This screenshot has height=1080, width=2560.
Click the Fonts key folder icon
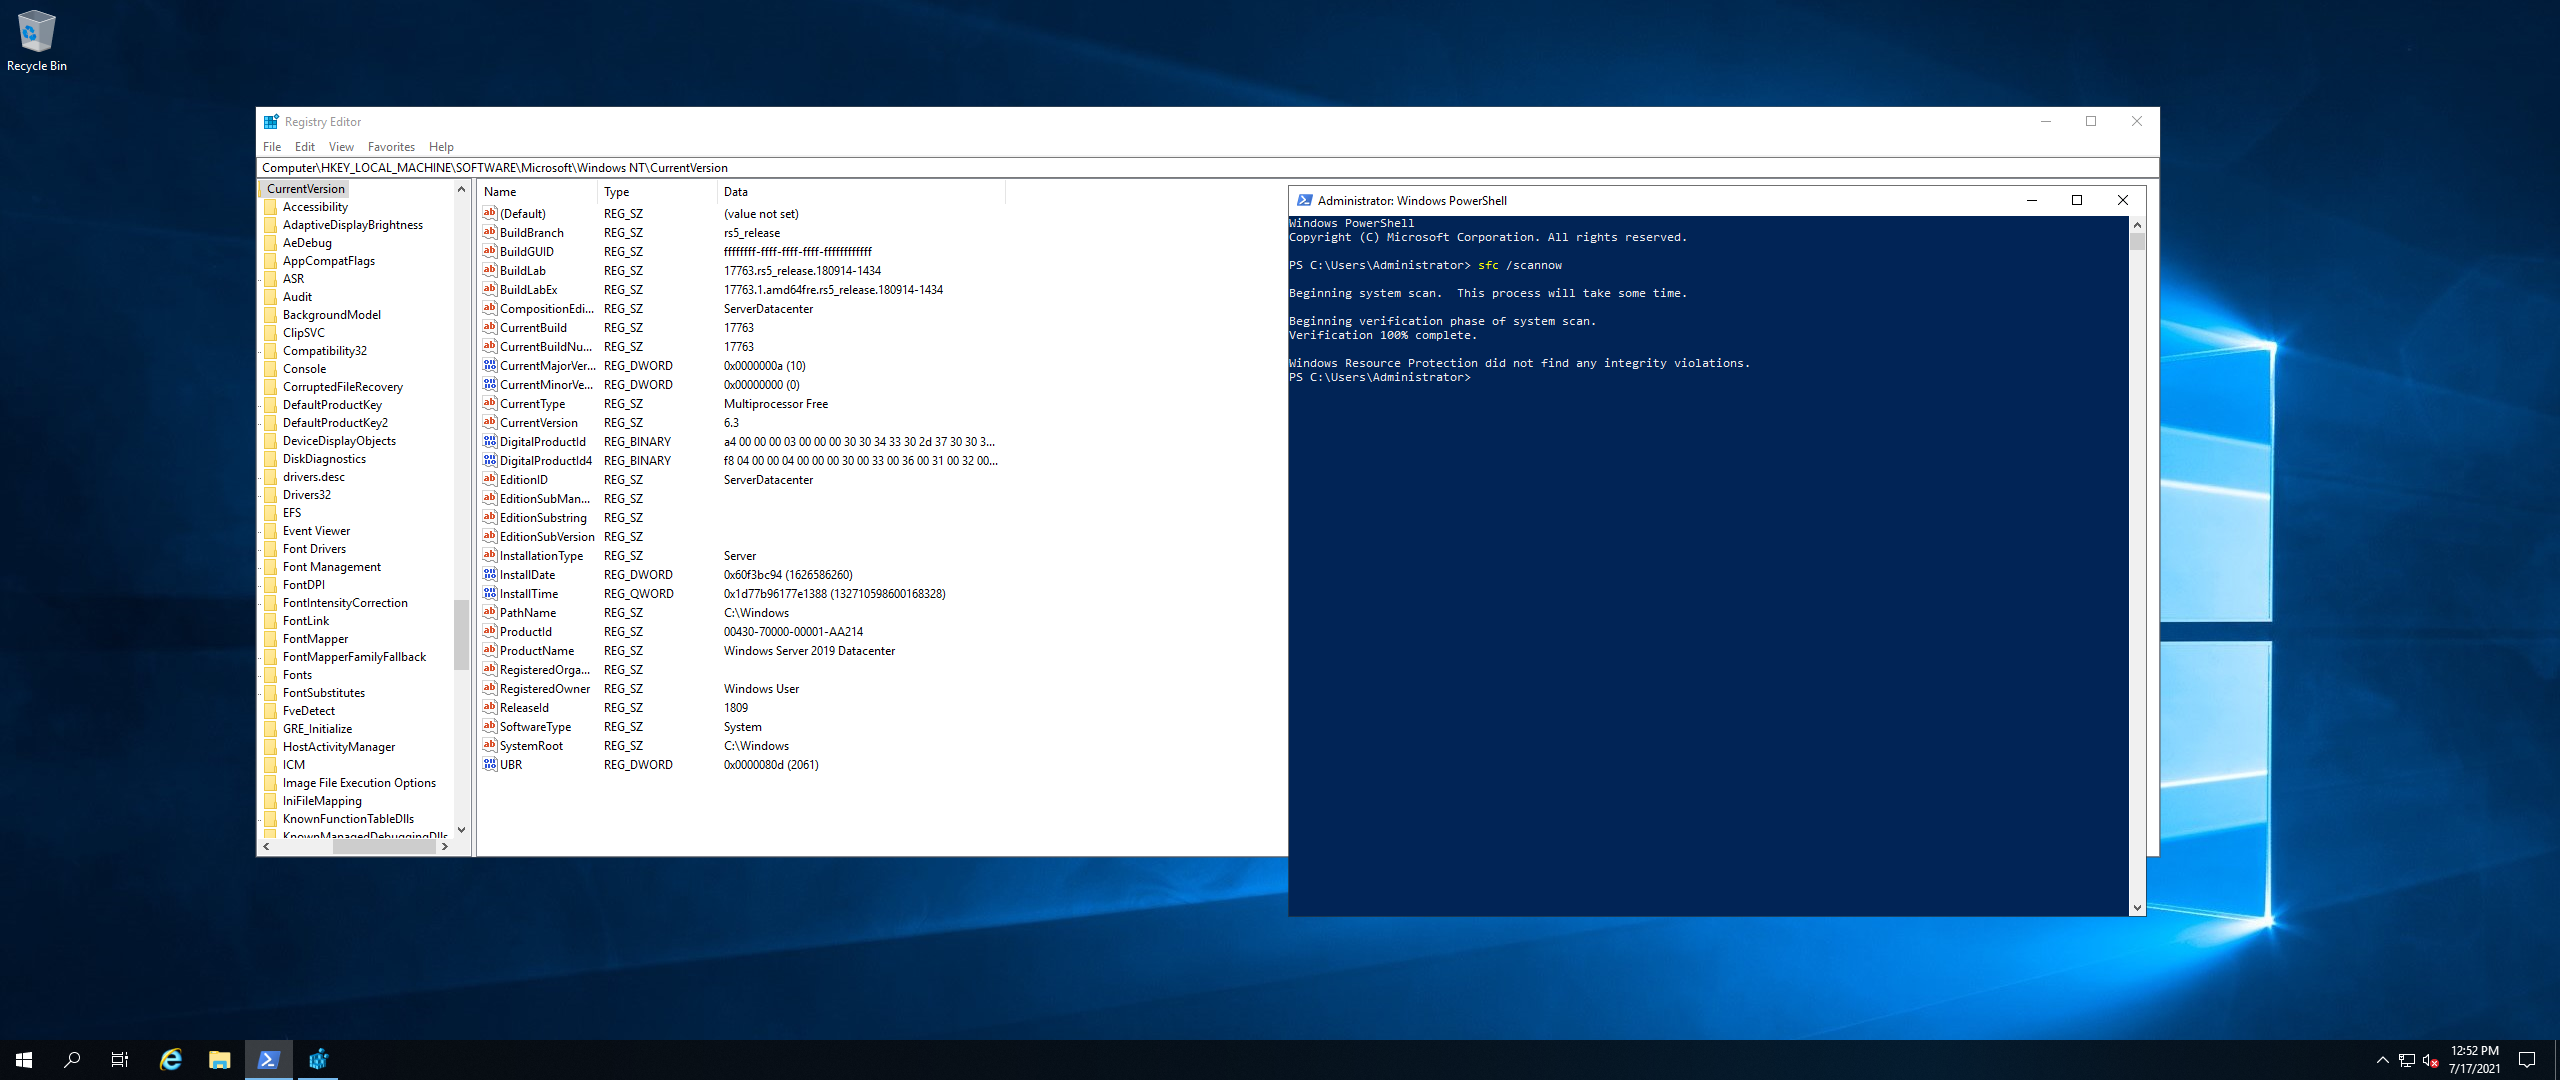point(271,675)
